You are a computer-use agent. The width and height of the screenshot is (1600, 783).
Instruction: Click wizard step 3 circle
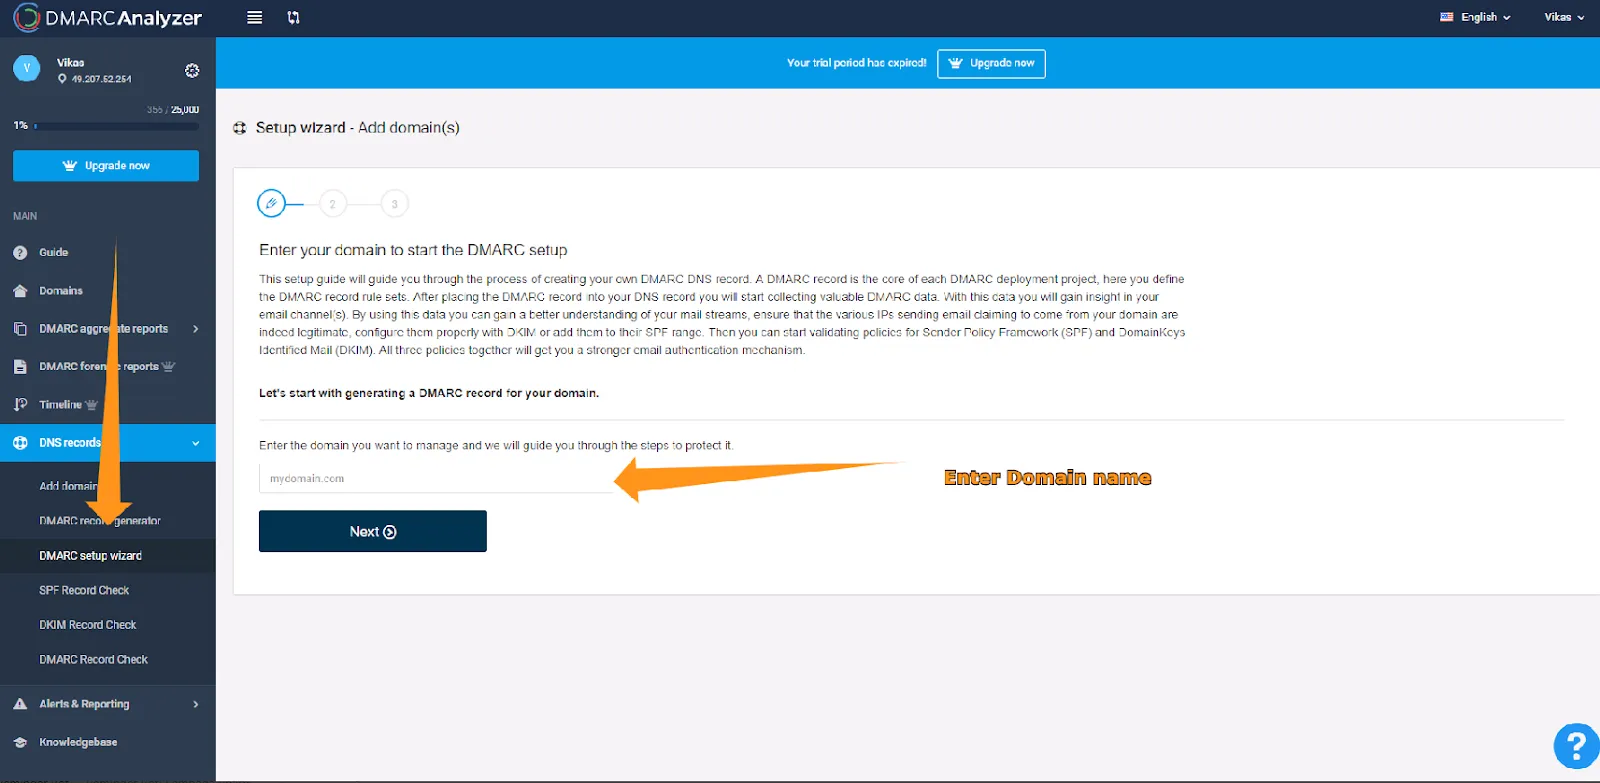(395, 204)
